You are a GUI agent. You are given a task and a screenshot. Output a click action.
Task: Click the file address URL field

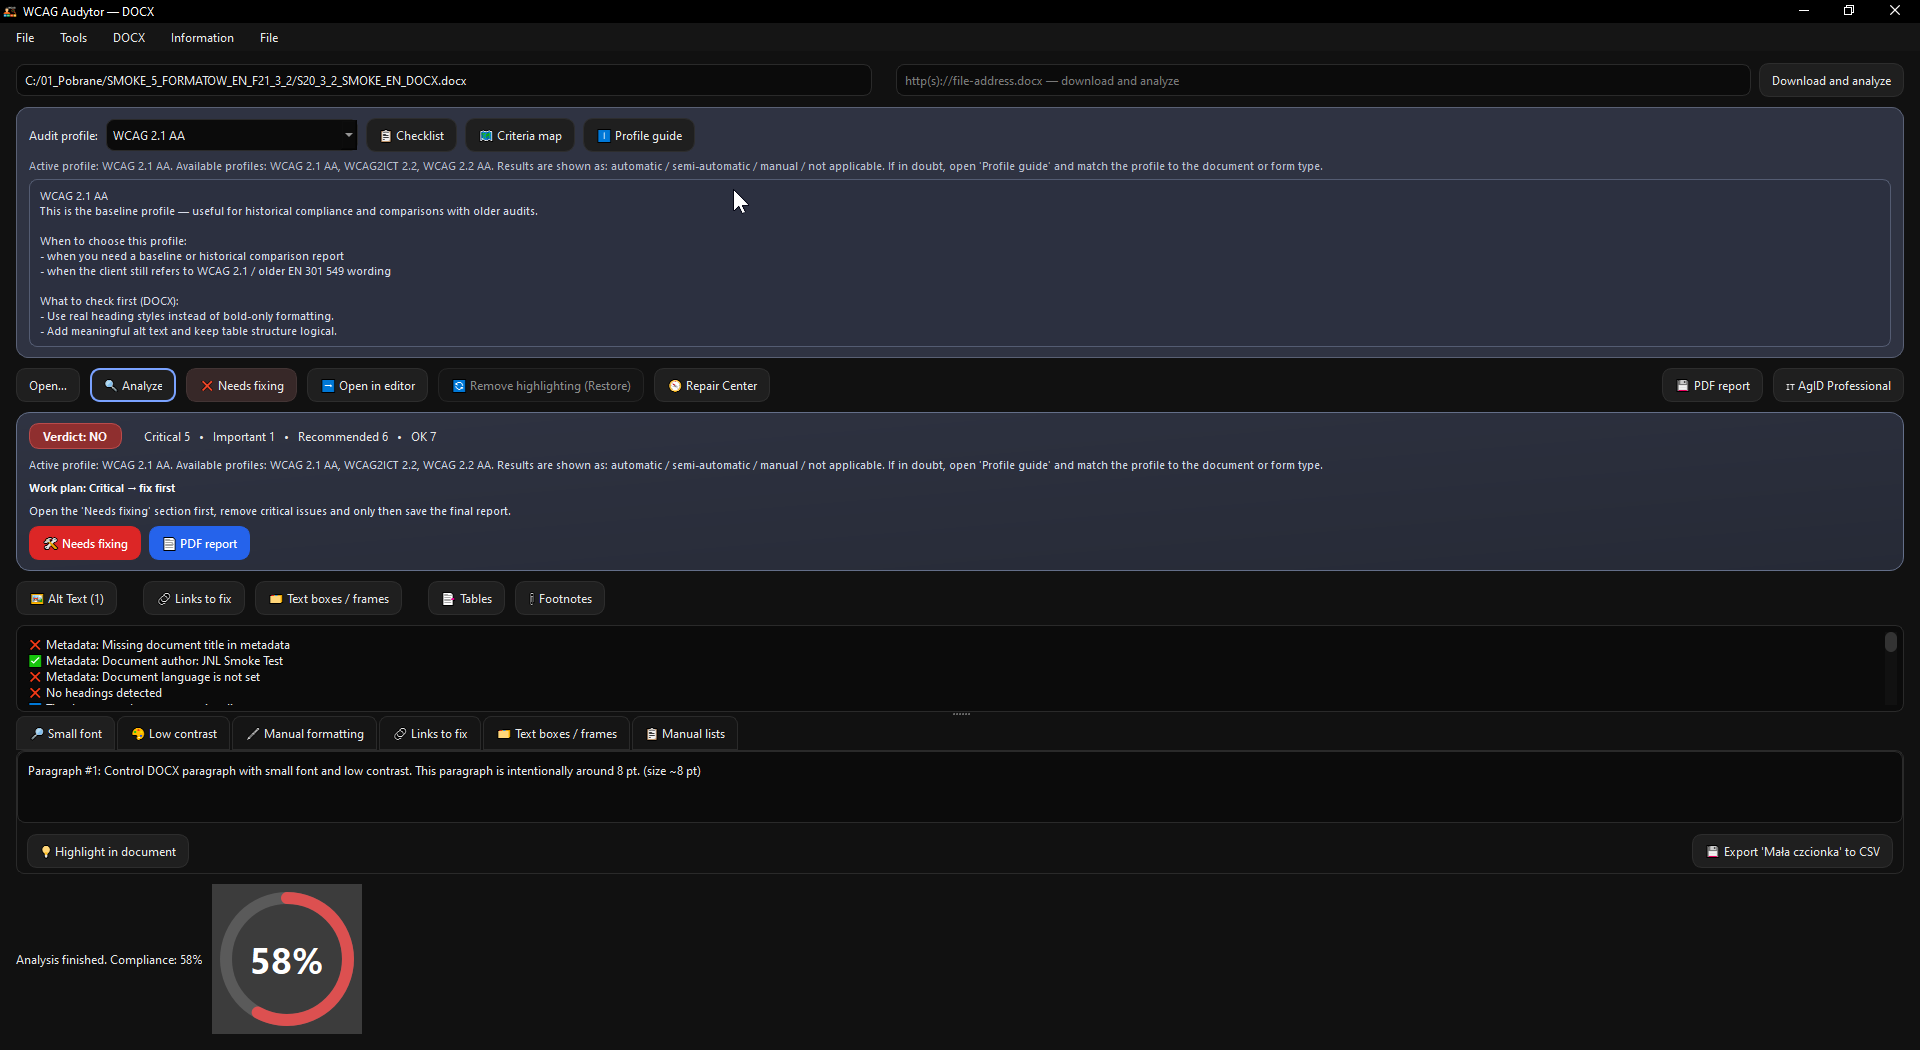1323,81
